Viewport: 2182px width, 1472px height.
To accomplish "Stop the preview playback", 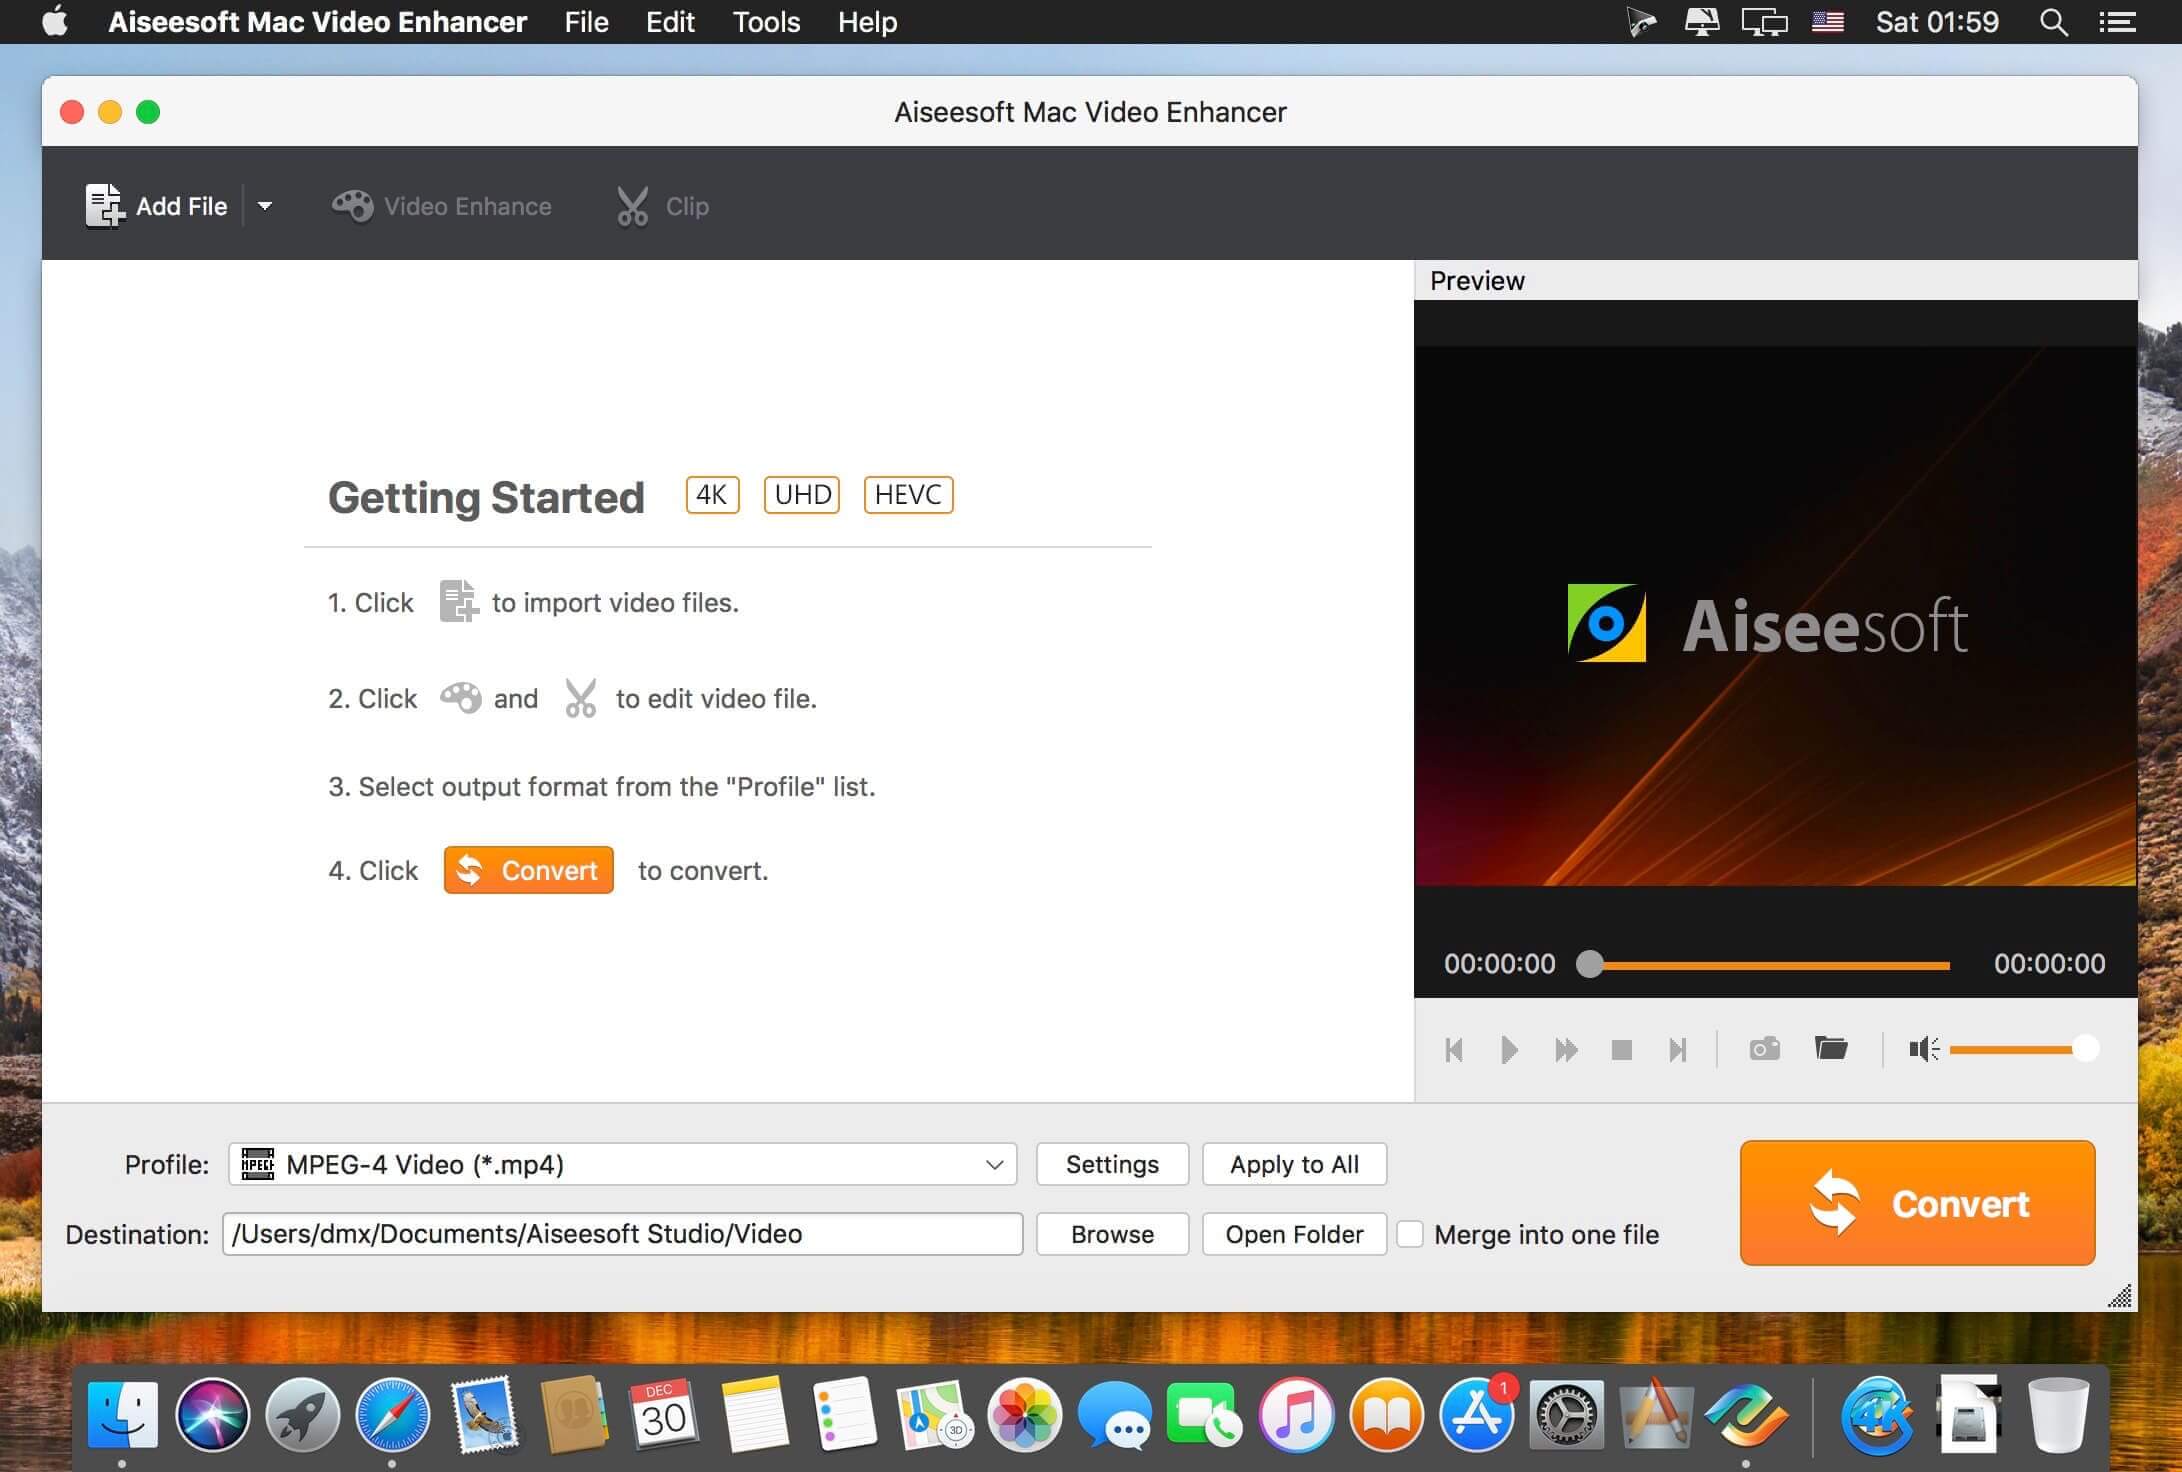I will (x=1622, y=1049).
